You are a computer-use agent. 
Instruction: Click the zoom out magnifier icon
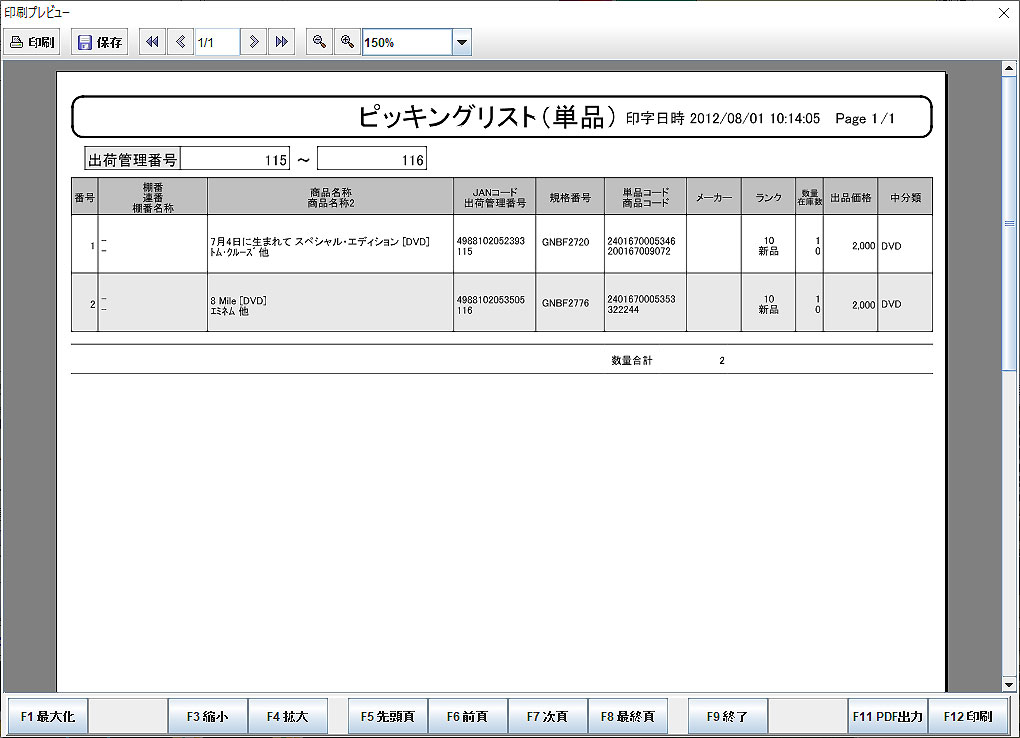click(319, 42)
